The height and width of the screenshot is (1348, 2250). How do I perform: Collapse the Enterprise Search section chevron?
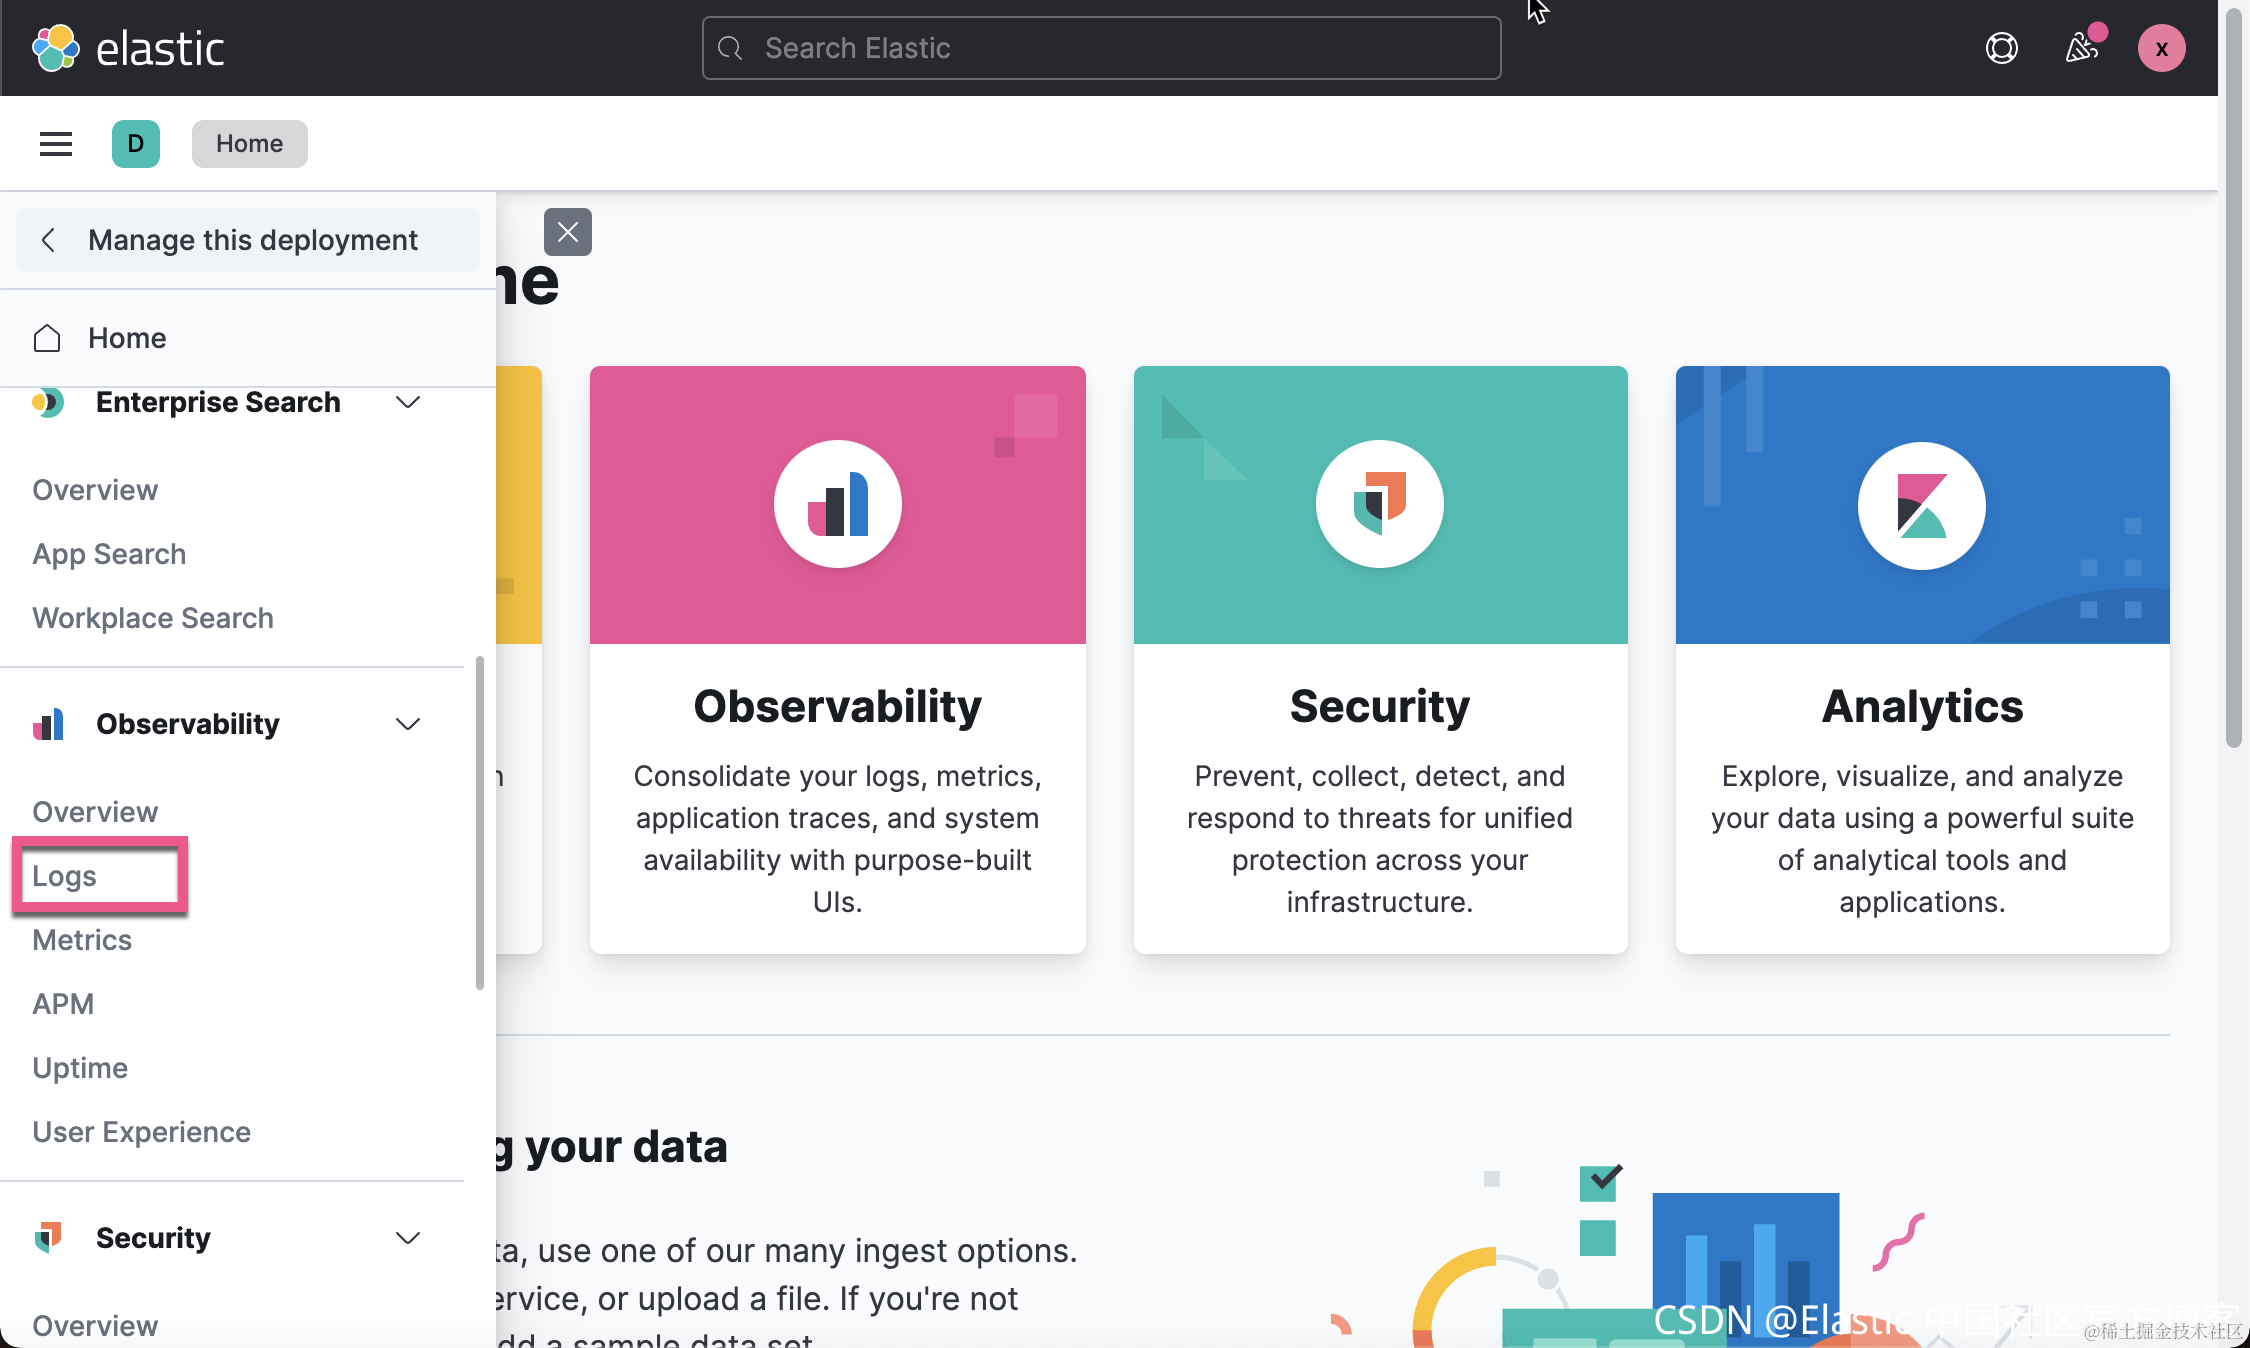tap(407, 402)
